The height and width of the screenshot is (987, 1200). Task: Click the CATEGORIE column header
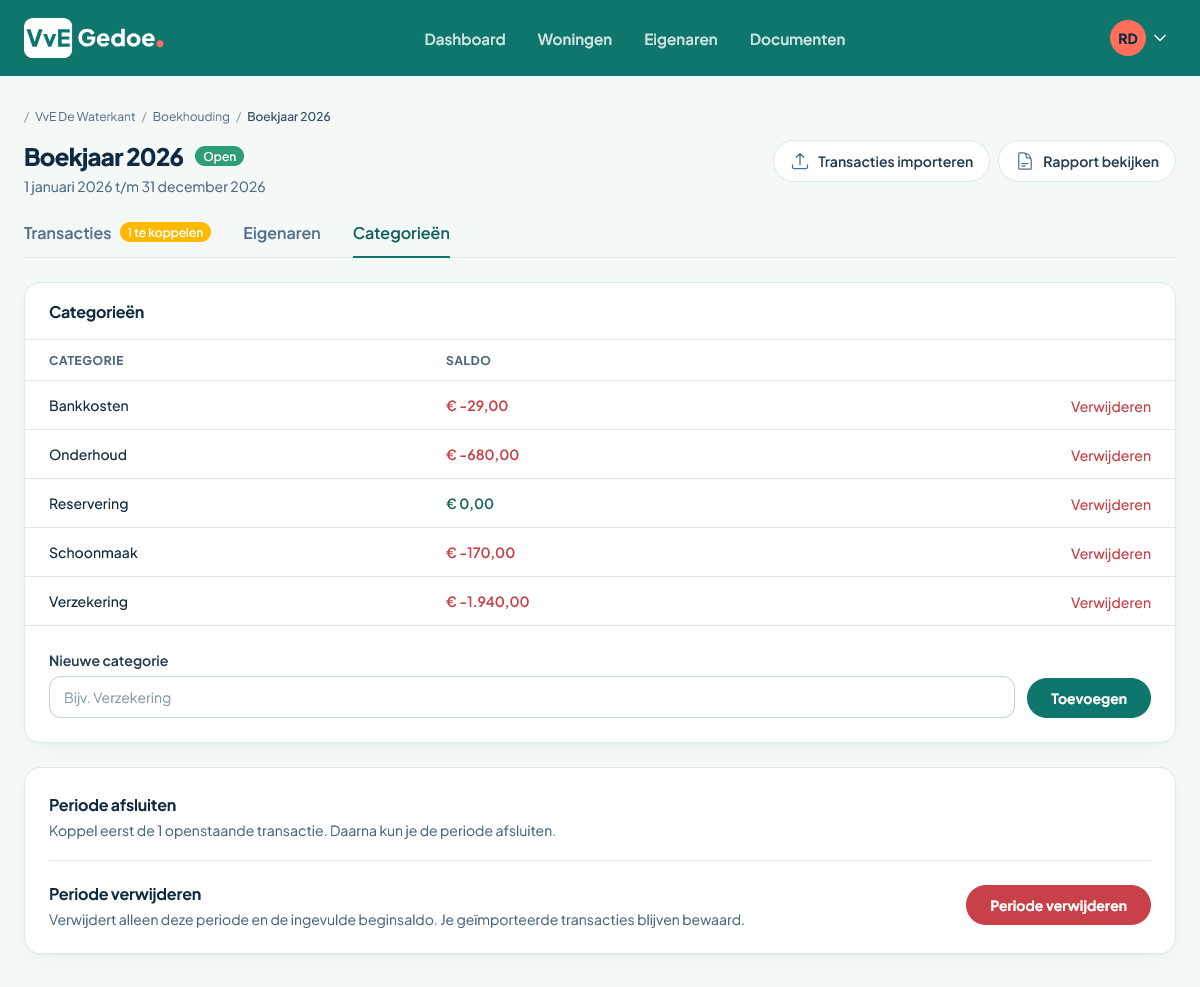86,361
